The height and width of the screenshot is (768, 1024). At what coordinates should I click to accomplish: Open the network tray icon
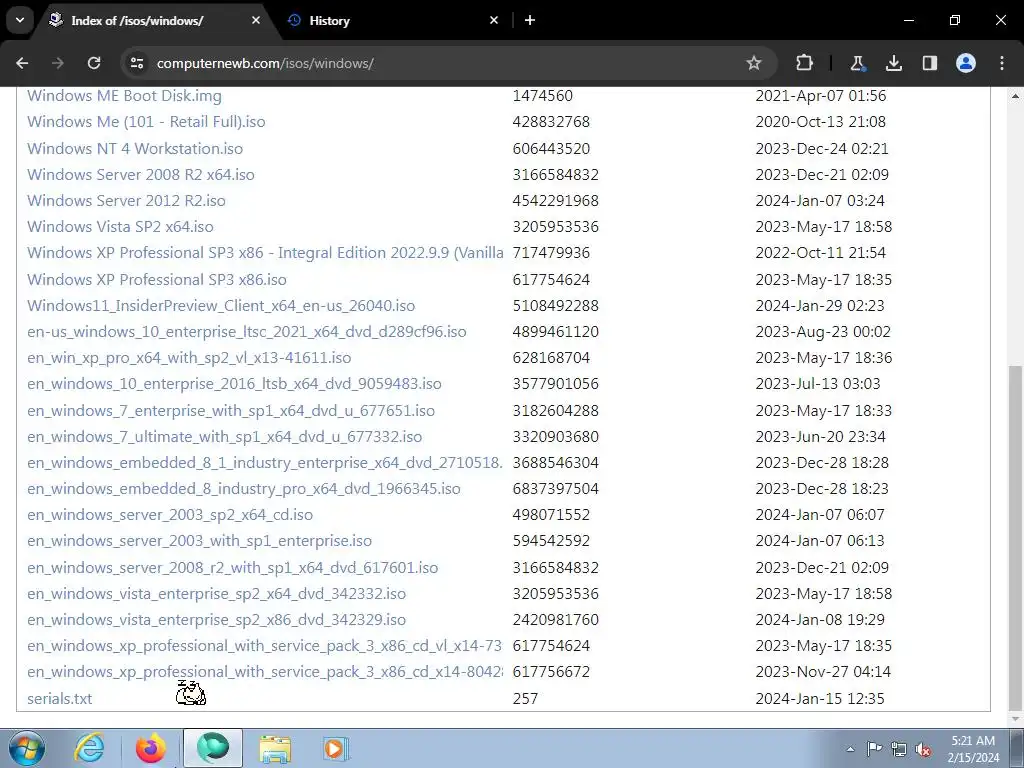tap(899, 749)
